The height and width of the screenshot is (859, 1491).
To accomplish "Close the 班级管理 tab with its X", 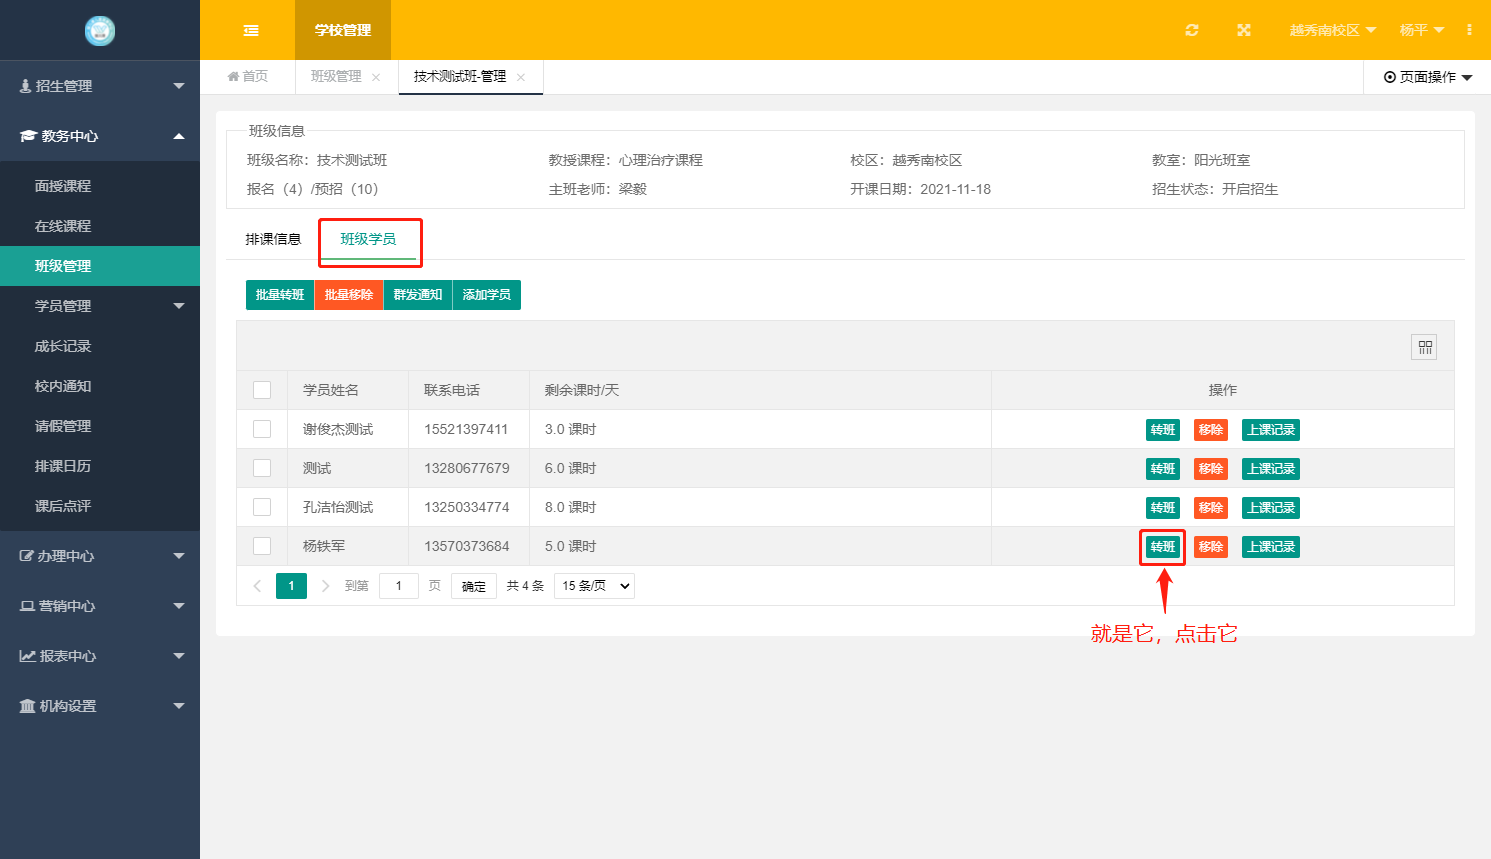I will tap(376, 77).
